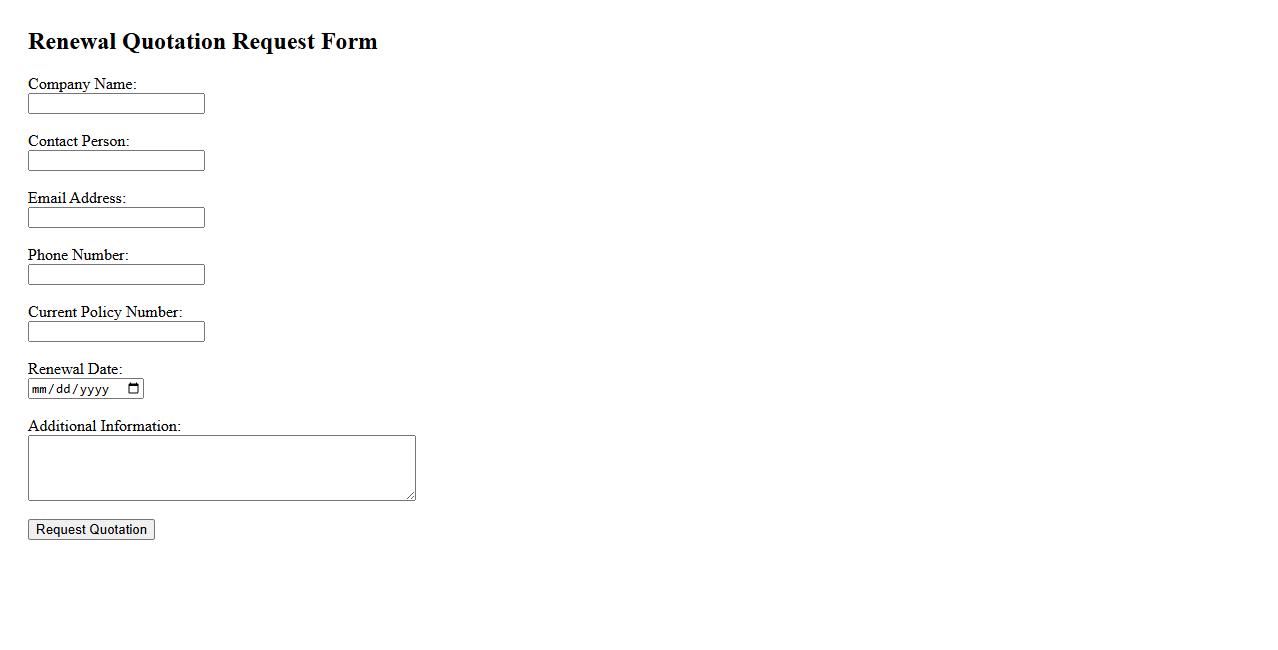Focus the Contact Person input box

(x=116, y=161)
